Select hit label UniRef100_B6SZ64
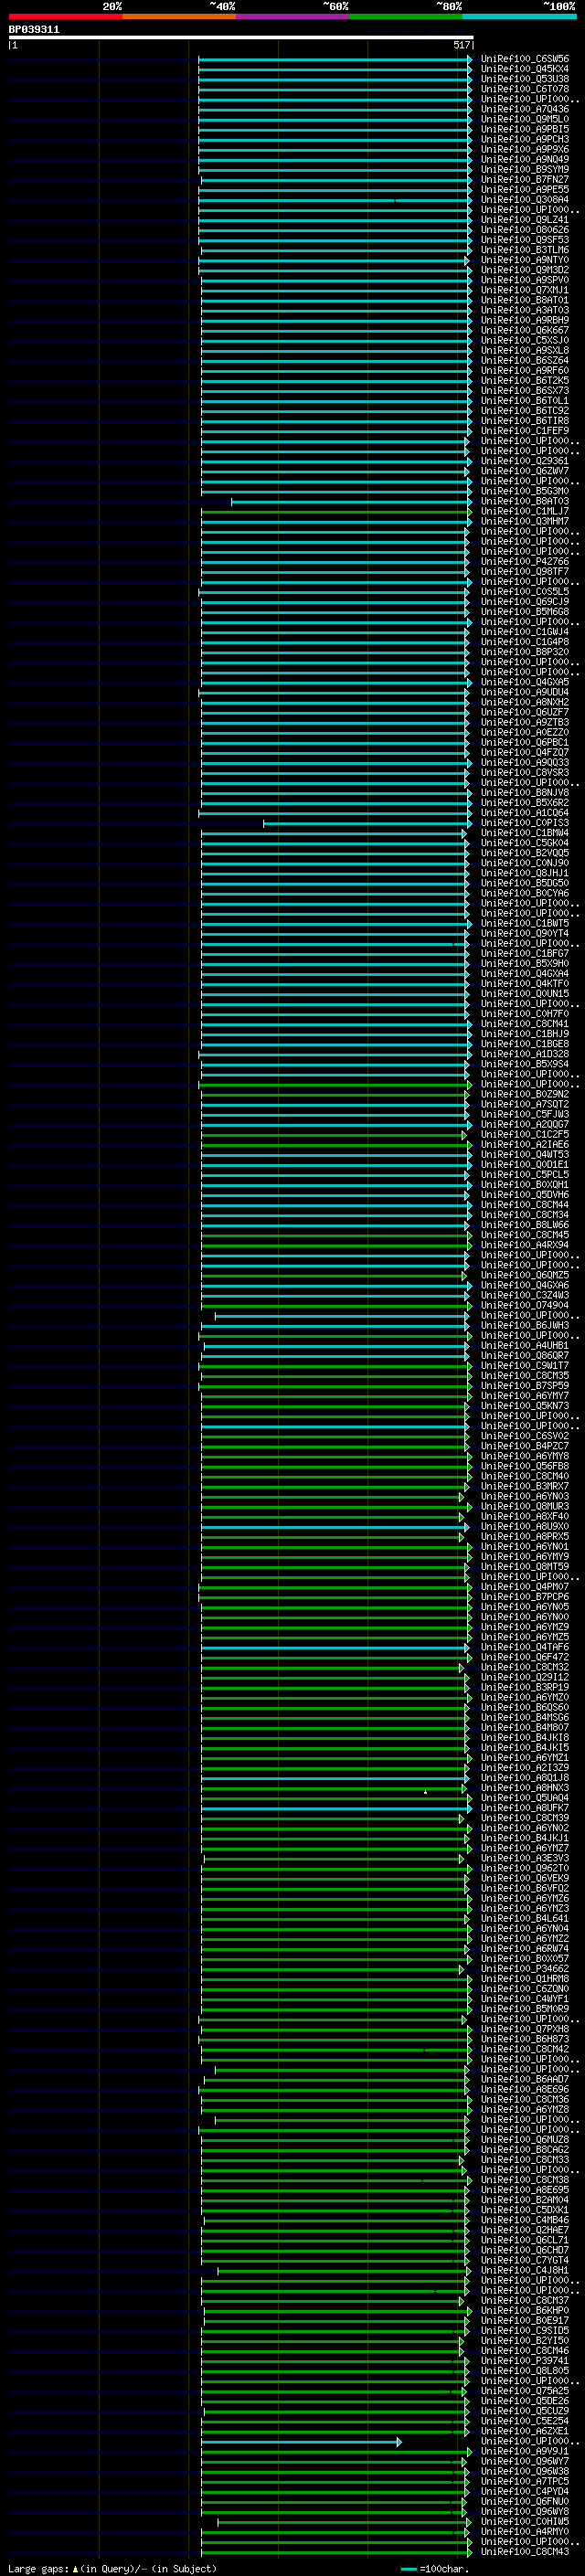585x2576 pixels. [525, 360]
